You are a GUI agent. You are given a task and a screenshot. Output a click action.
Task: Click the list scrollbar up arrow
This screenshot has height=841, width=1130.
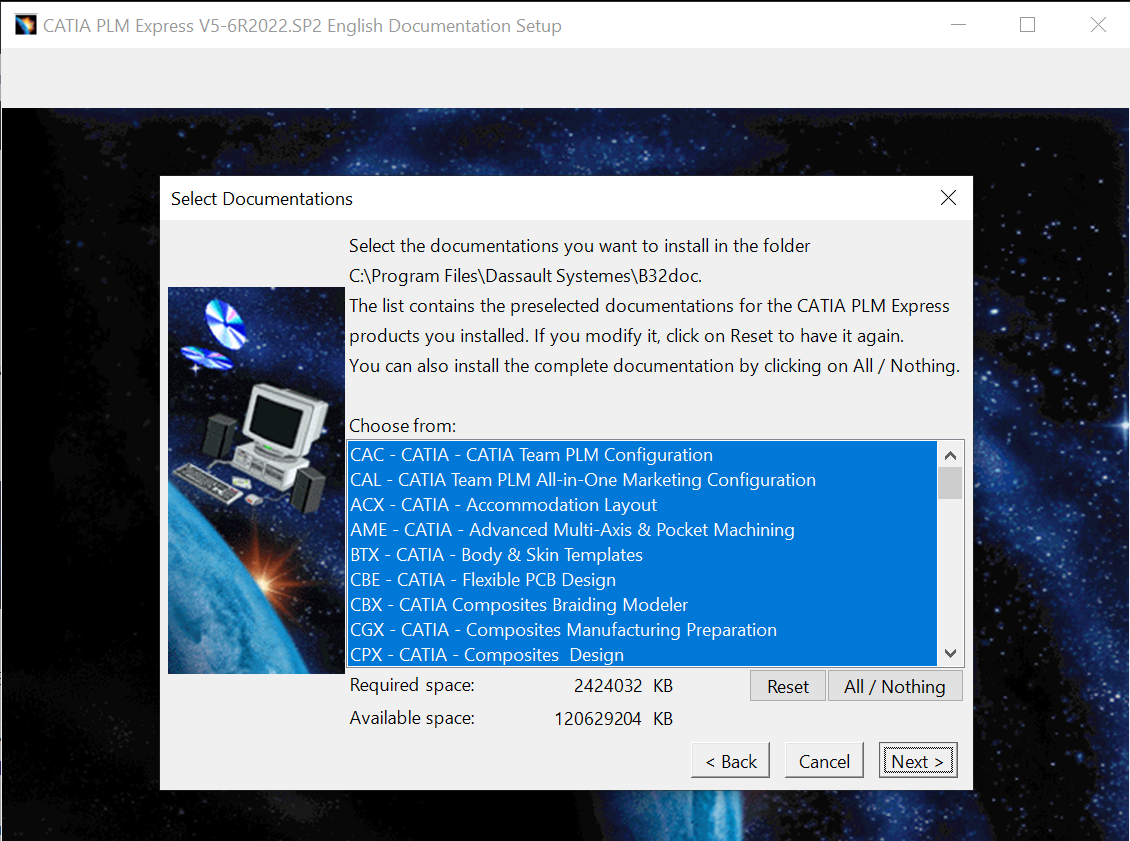950,455
